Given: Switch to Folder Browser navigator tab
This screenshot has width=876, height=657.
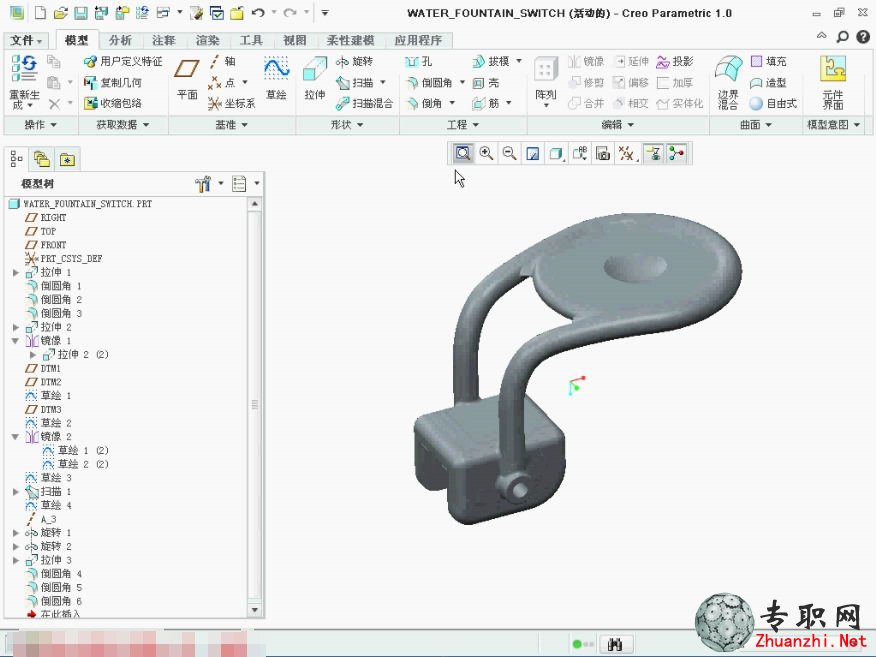Looking at the screenshot, I should tap(42, 160).
